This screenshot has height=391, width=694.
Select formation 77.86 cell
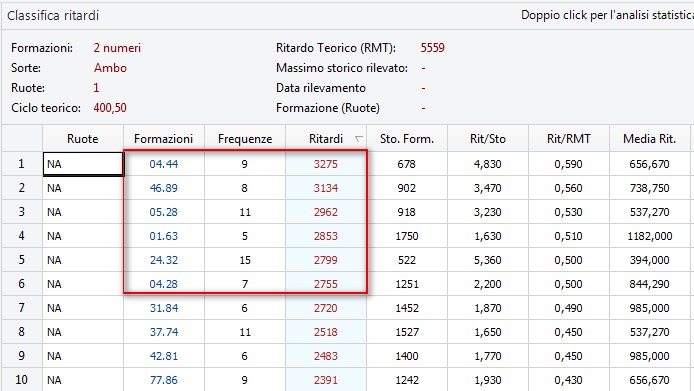tap(164, 379)
